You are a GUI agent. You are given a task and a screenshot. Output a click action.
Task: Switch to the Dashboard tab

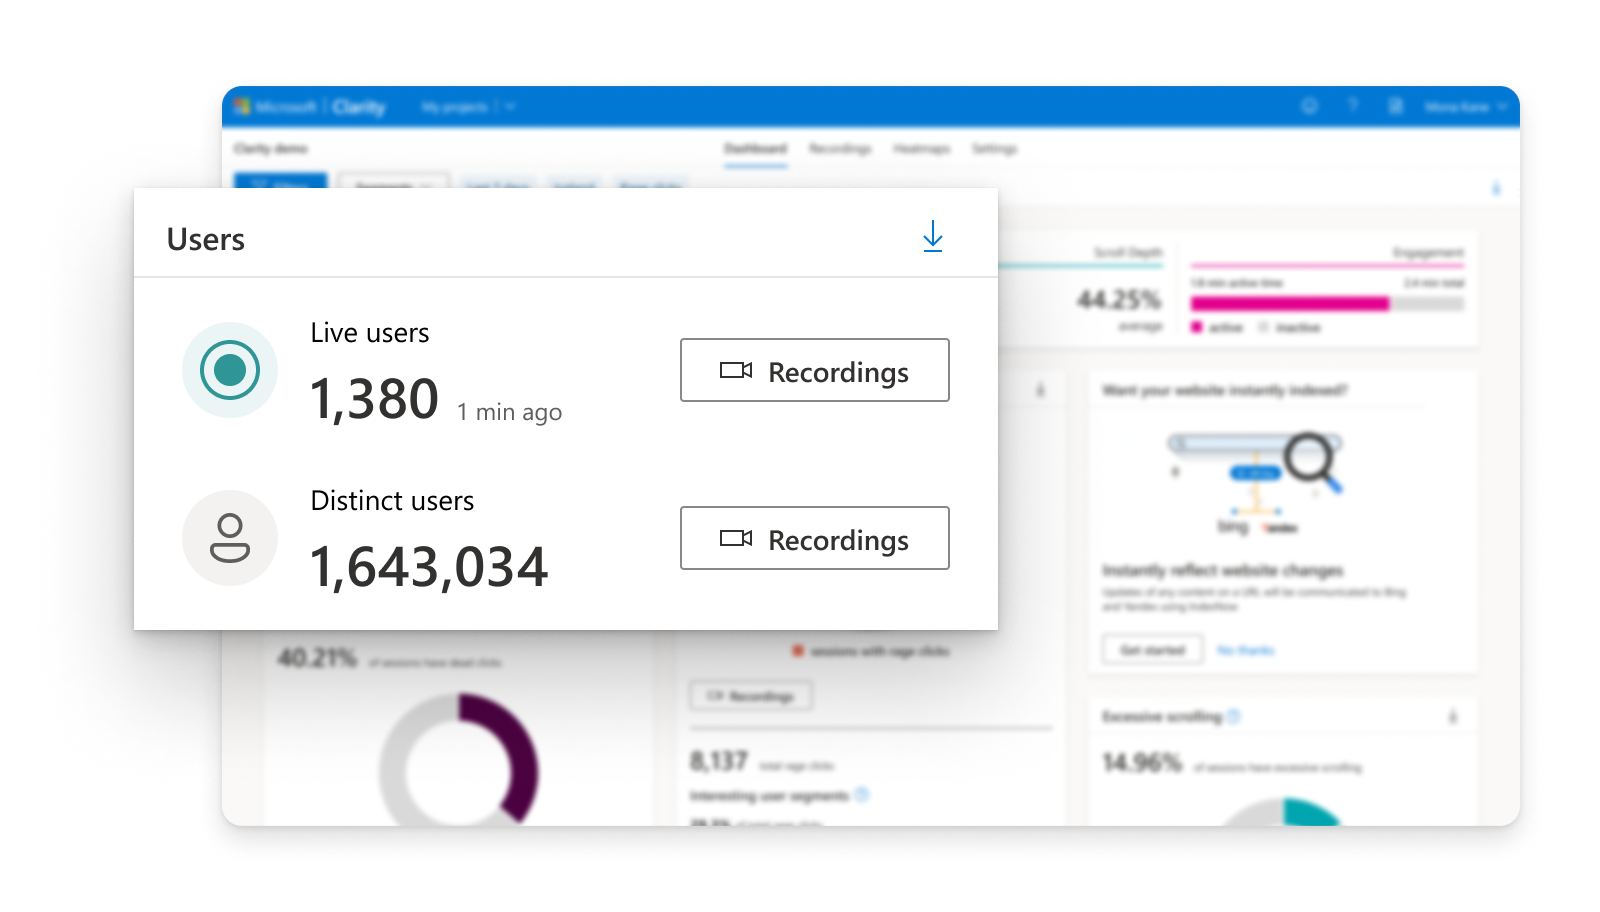click(755, 149)
